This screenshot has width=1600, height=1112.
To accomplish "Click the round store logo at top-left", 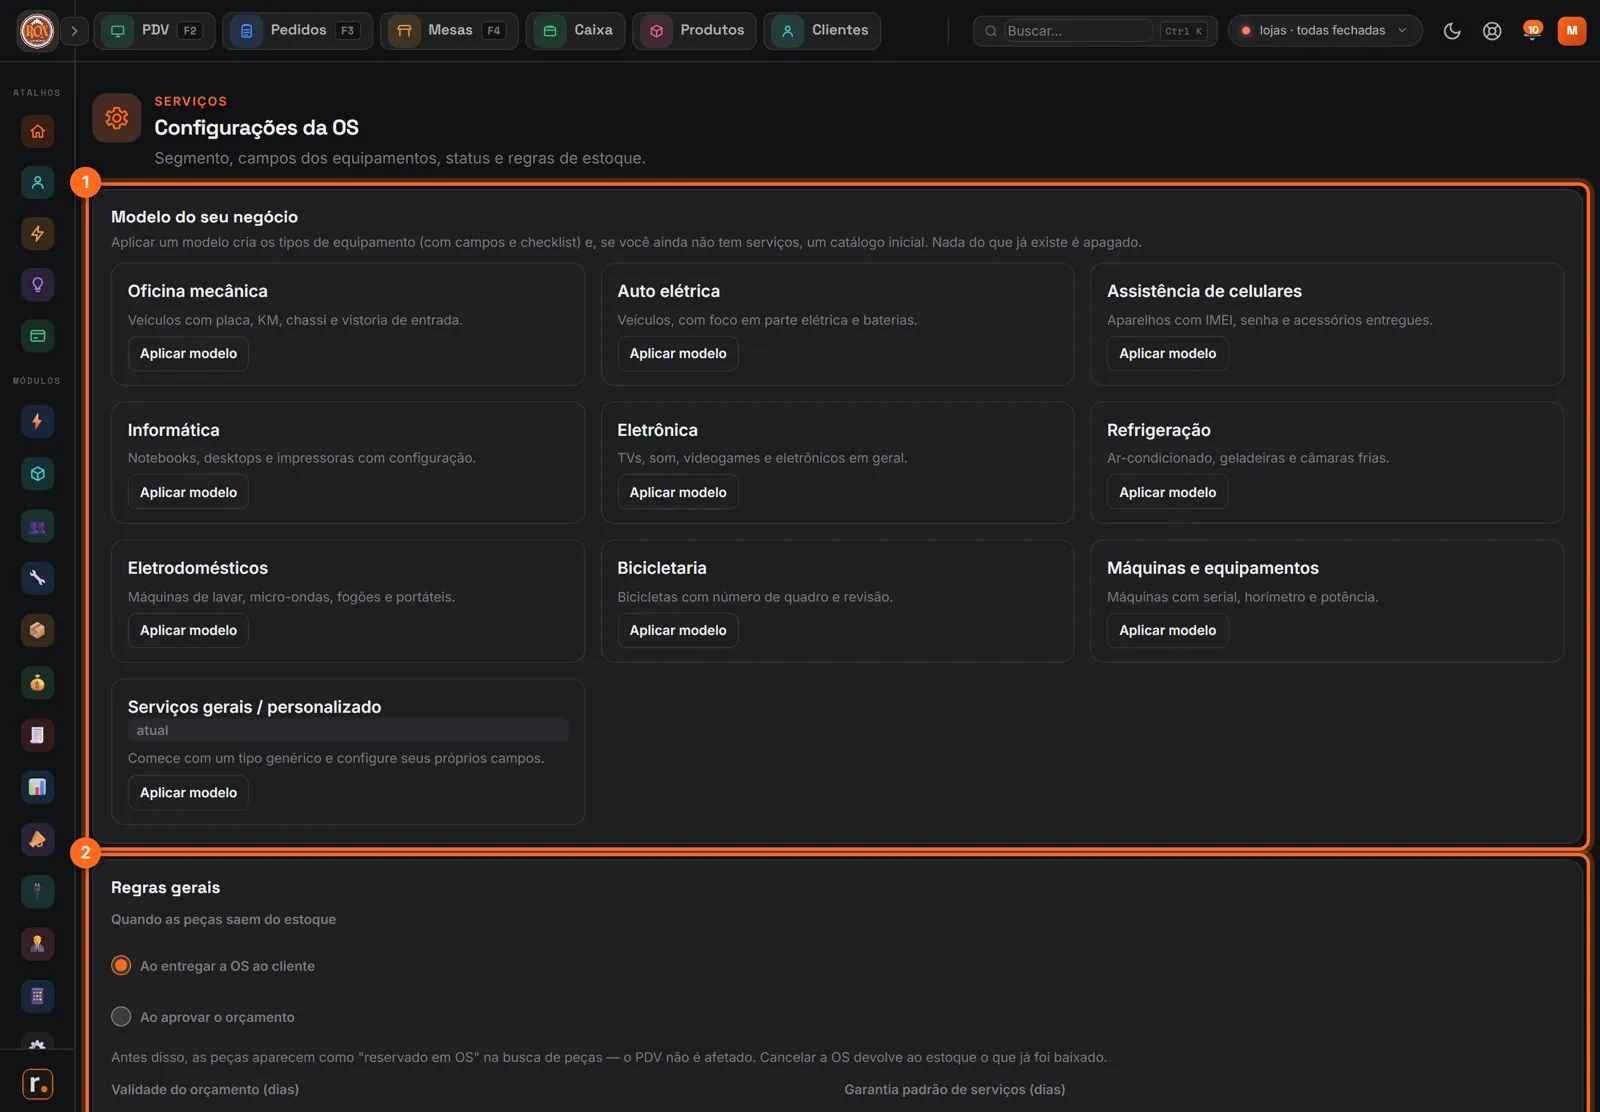I will click(x=37, y=31).
